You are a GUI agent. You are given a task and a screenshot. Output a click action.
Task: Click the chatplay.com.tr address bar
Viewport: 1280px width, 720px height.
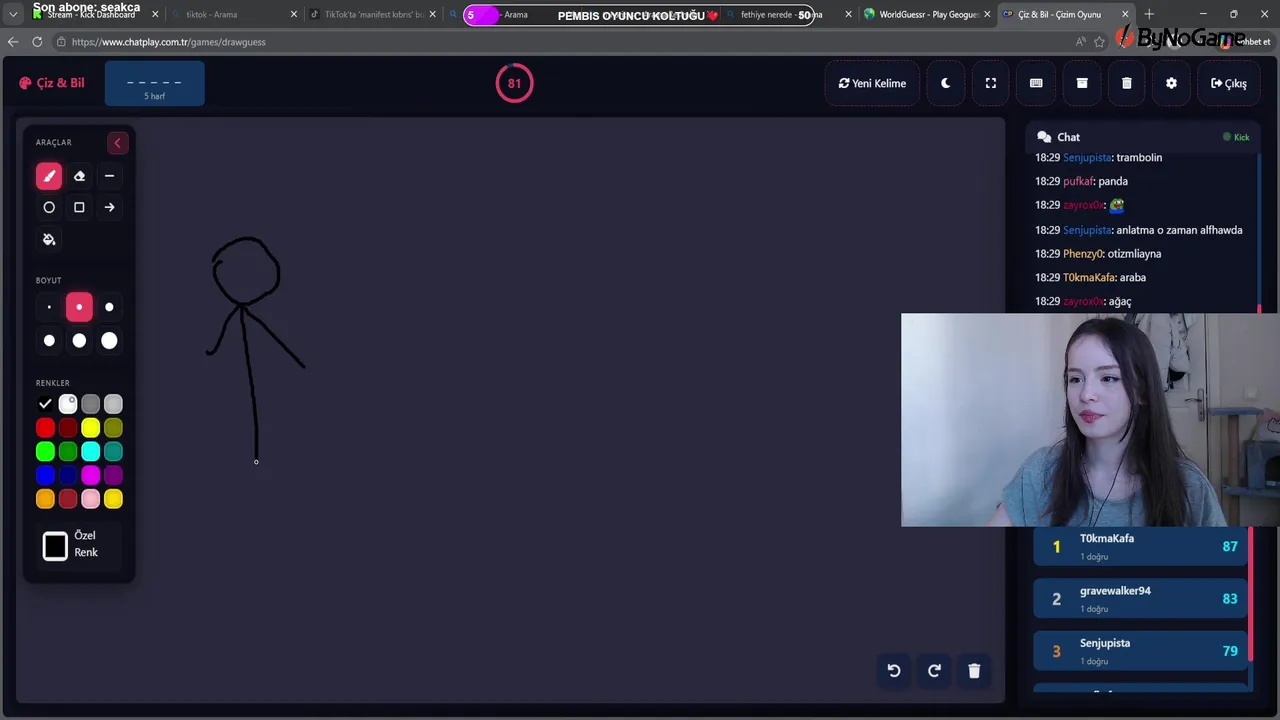coord(560,42)
